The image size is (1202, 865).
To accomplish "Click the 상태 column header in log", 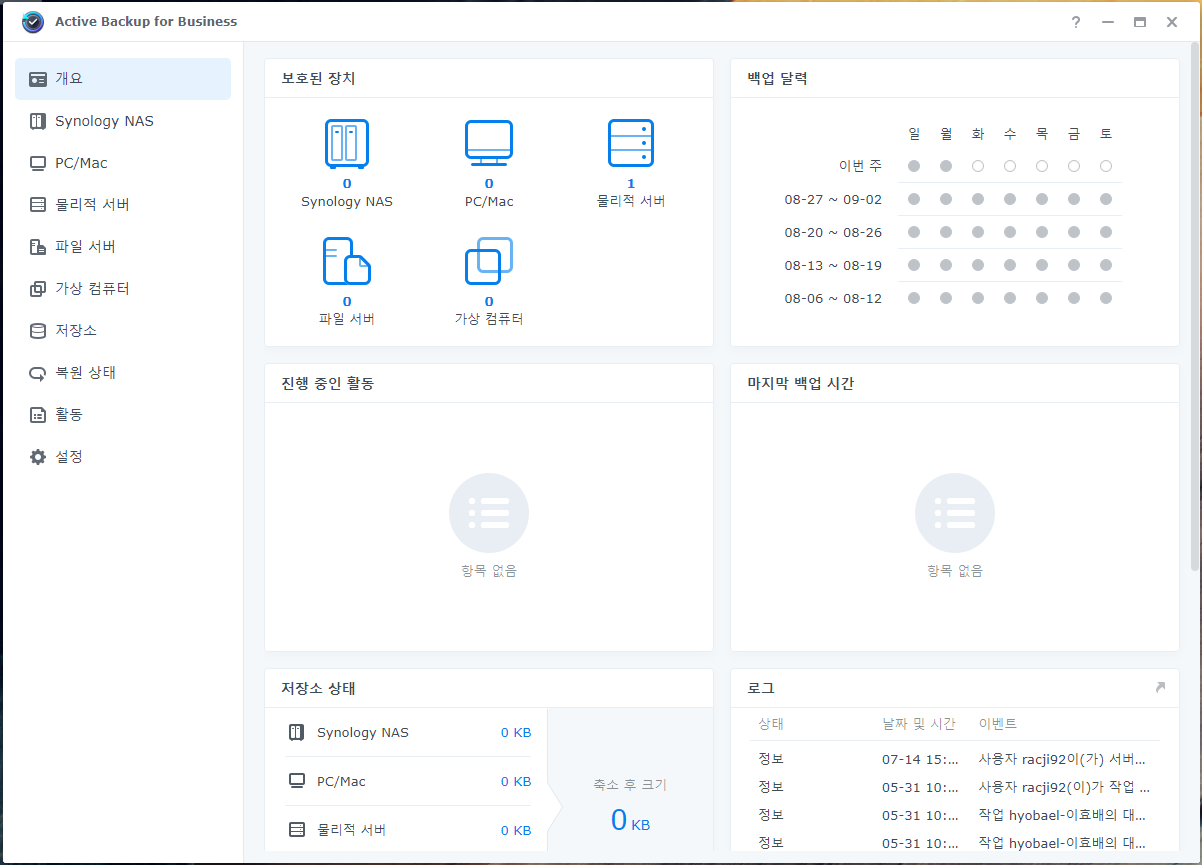I will [771, 724].
